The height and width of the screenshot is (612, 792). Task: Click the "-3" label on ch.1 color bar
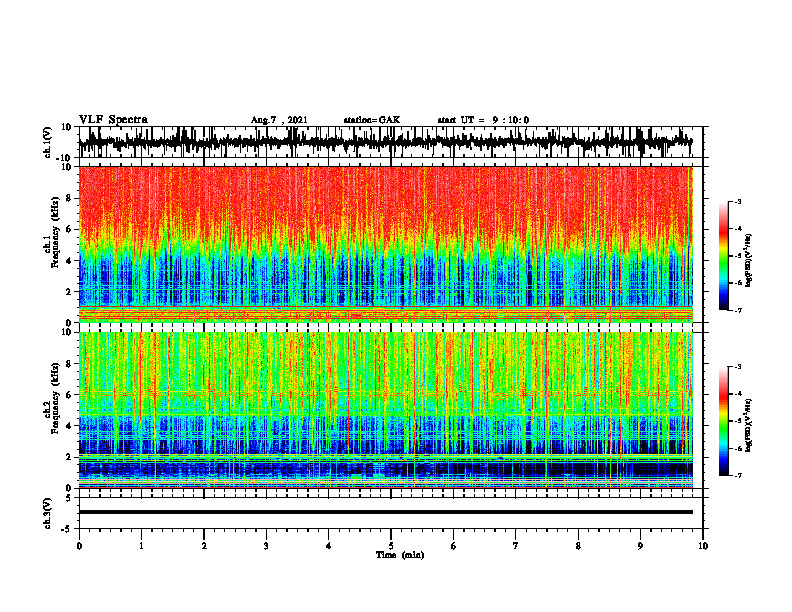tap(738, 202)
